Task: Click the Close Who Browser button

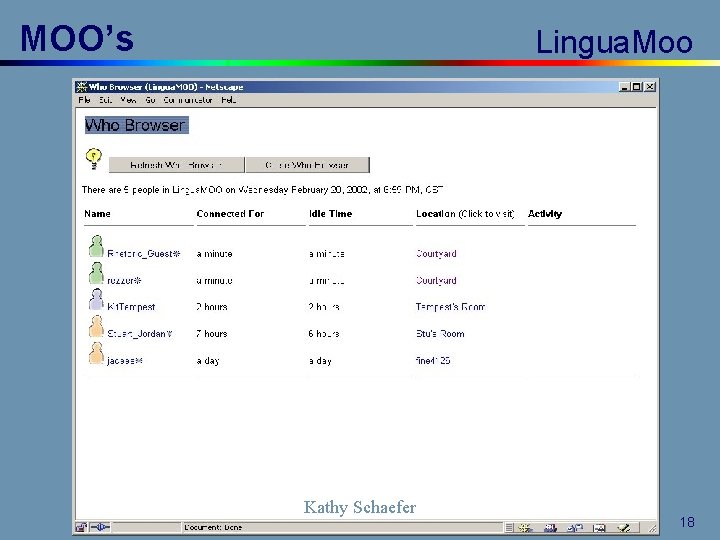Action: pos(307,165)
